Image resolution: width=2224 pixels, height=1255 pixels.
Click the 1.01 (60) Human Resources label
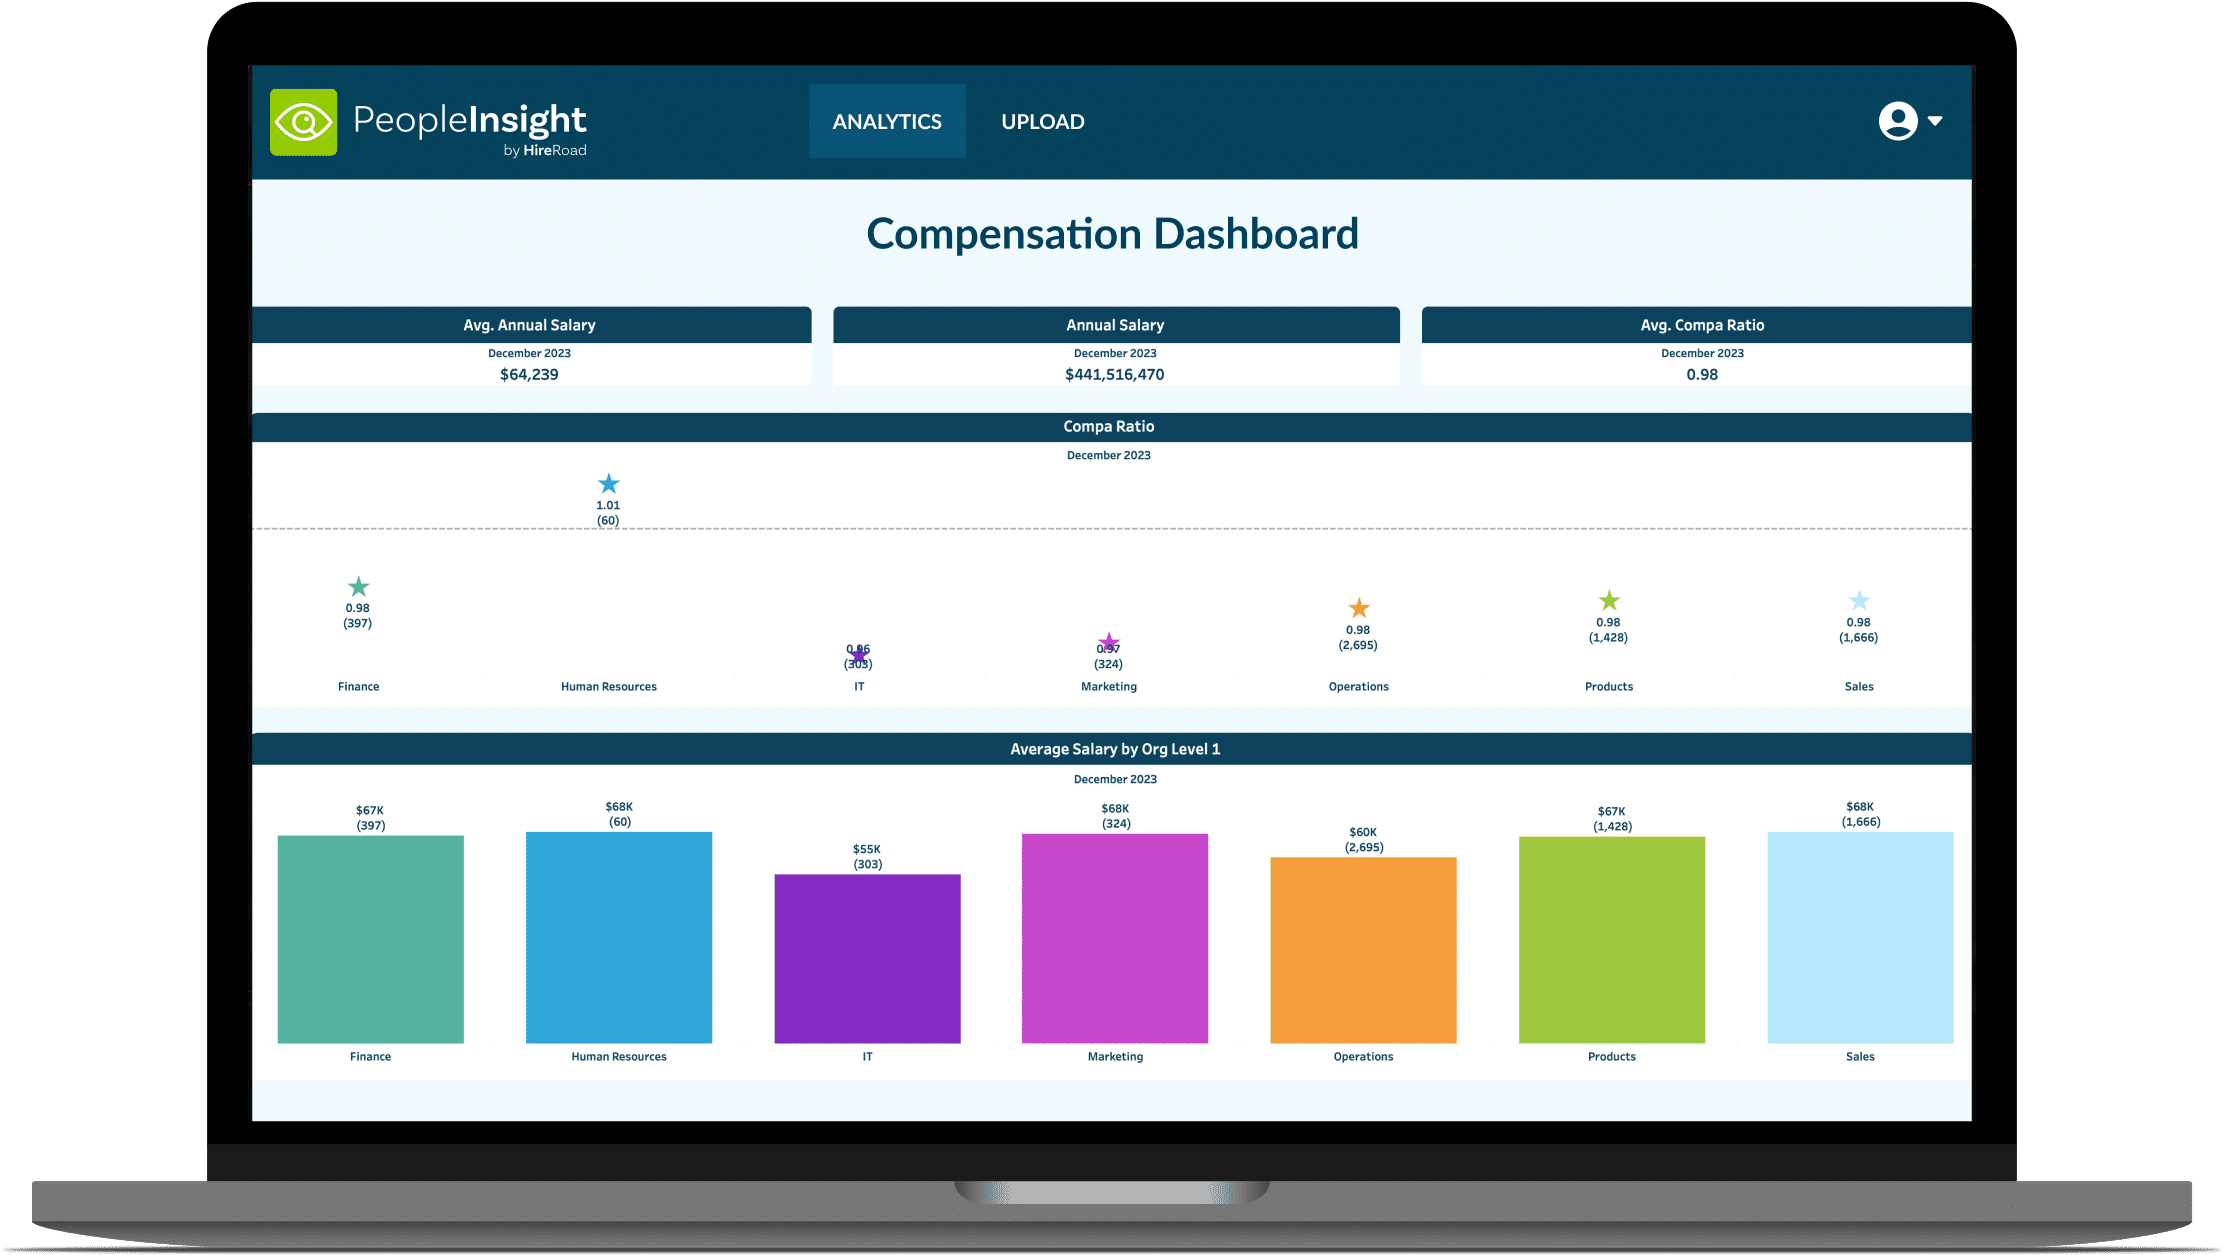pos(608,513)
